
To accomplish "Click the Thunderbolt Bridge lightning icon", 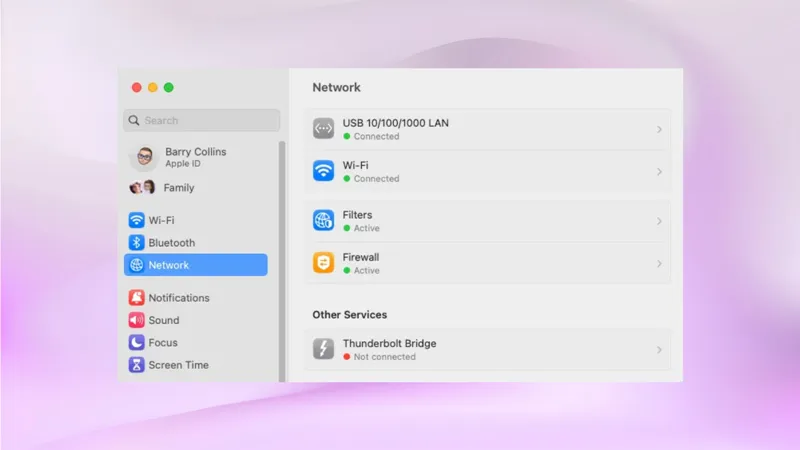I will pos(323,349).
